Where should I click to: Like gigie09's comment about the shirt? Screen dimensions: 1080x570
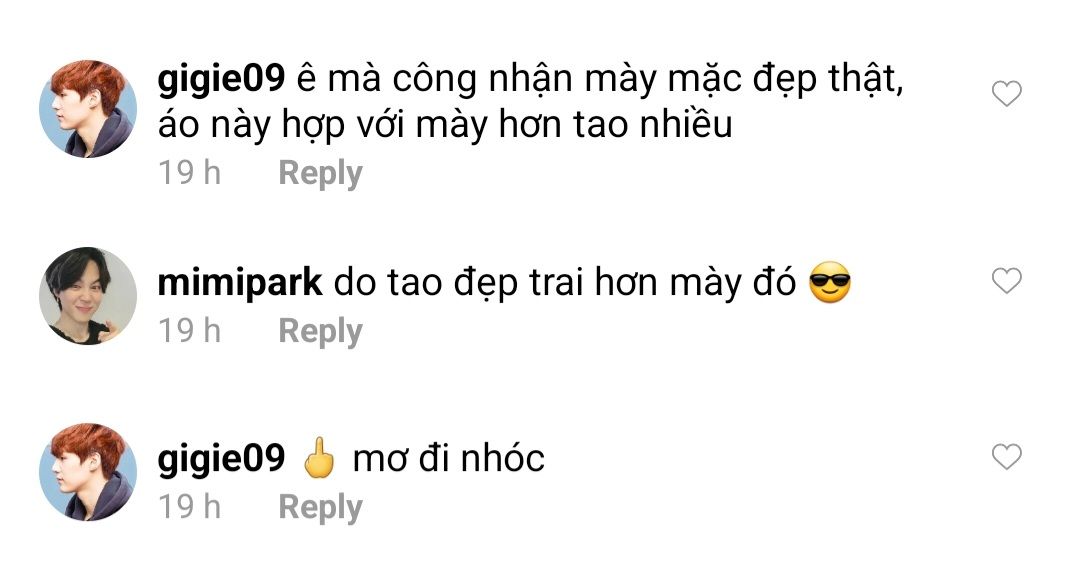[x=1006, y=94]
